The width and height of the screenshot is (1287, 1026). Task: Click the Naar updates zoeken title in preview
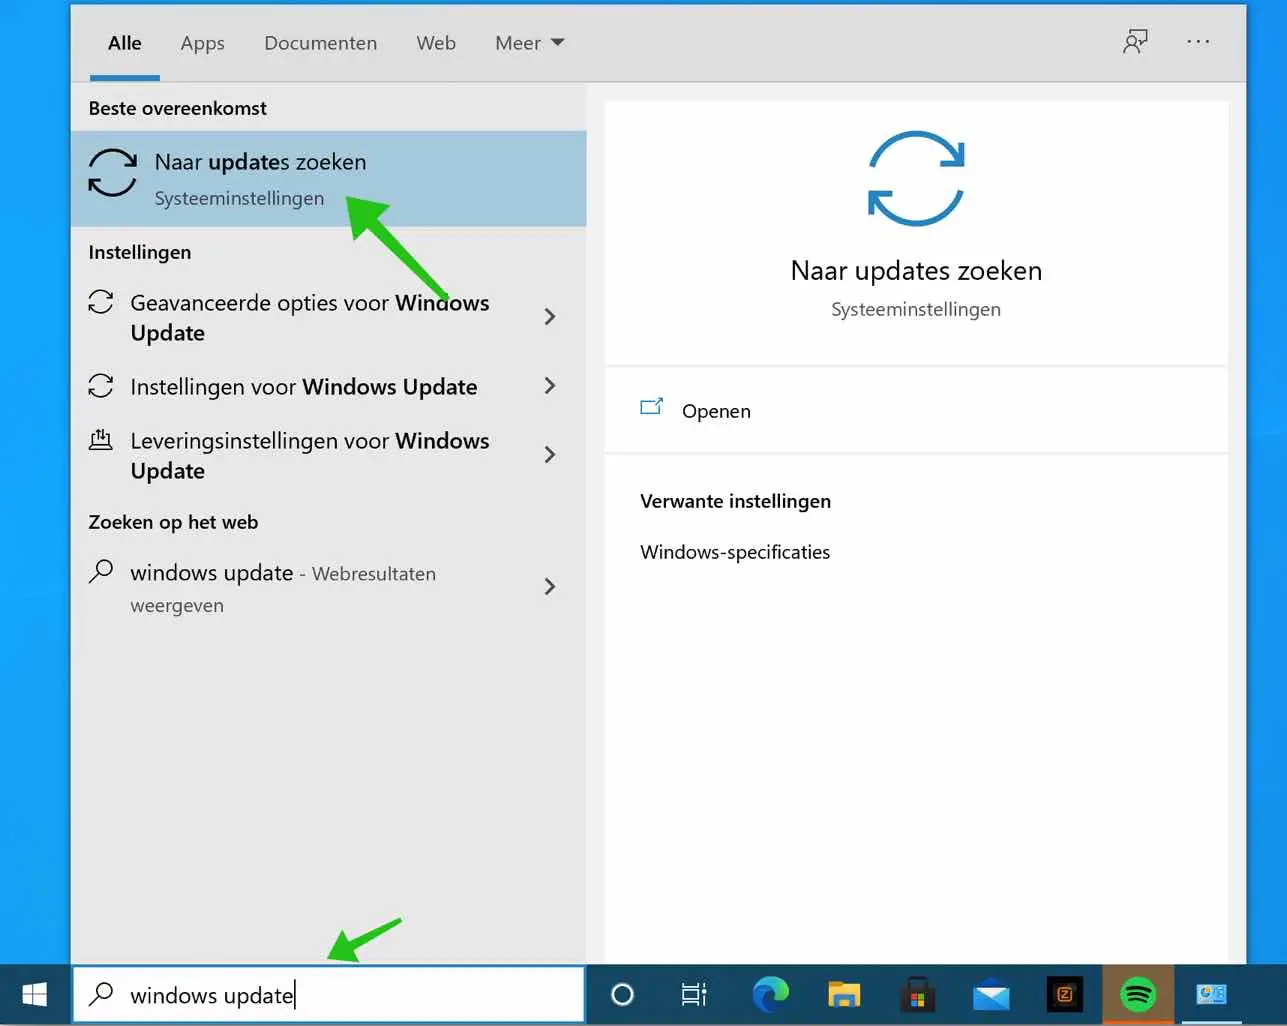916,270
